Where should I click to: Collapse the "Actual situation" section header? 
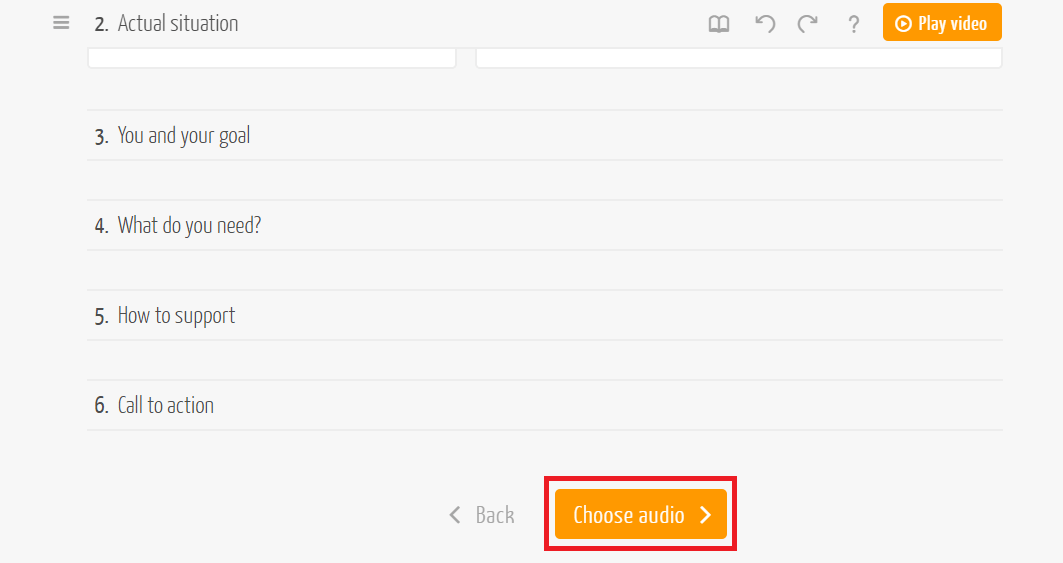pos(178,24)
